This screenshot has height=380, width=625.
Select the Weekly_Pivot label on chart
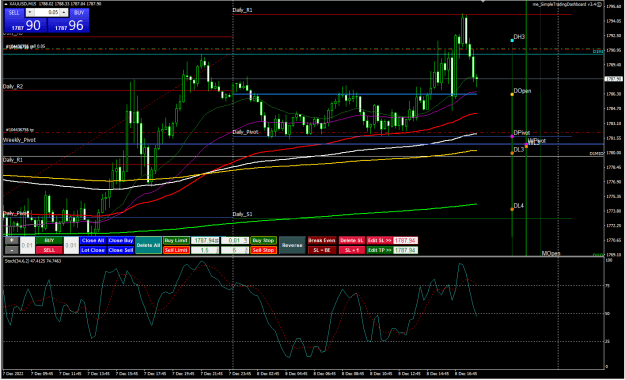(x=19, y=140)
